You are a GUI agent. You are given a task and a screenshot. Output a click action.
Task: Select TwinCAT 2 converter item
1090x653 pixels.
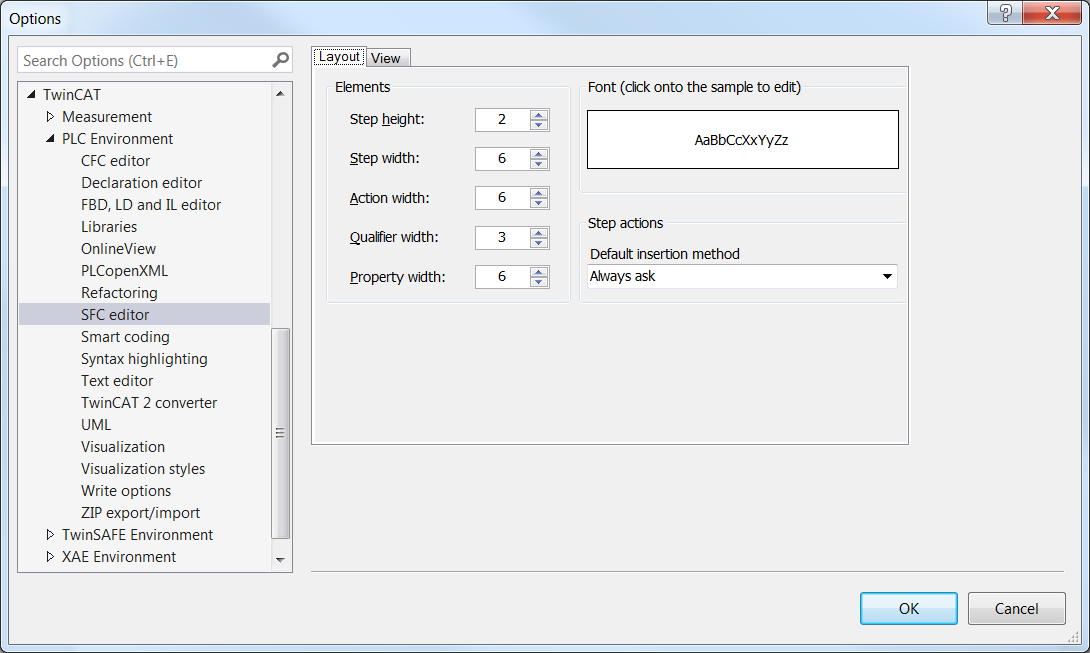tap(149, 403)
